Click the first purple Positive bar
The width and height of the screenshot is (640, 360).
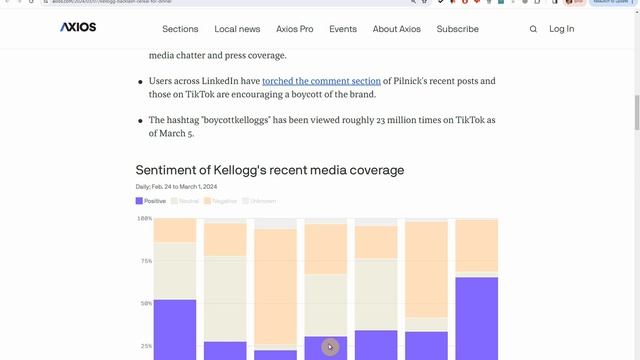point(175,329)
